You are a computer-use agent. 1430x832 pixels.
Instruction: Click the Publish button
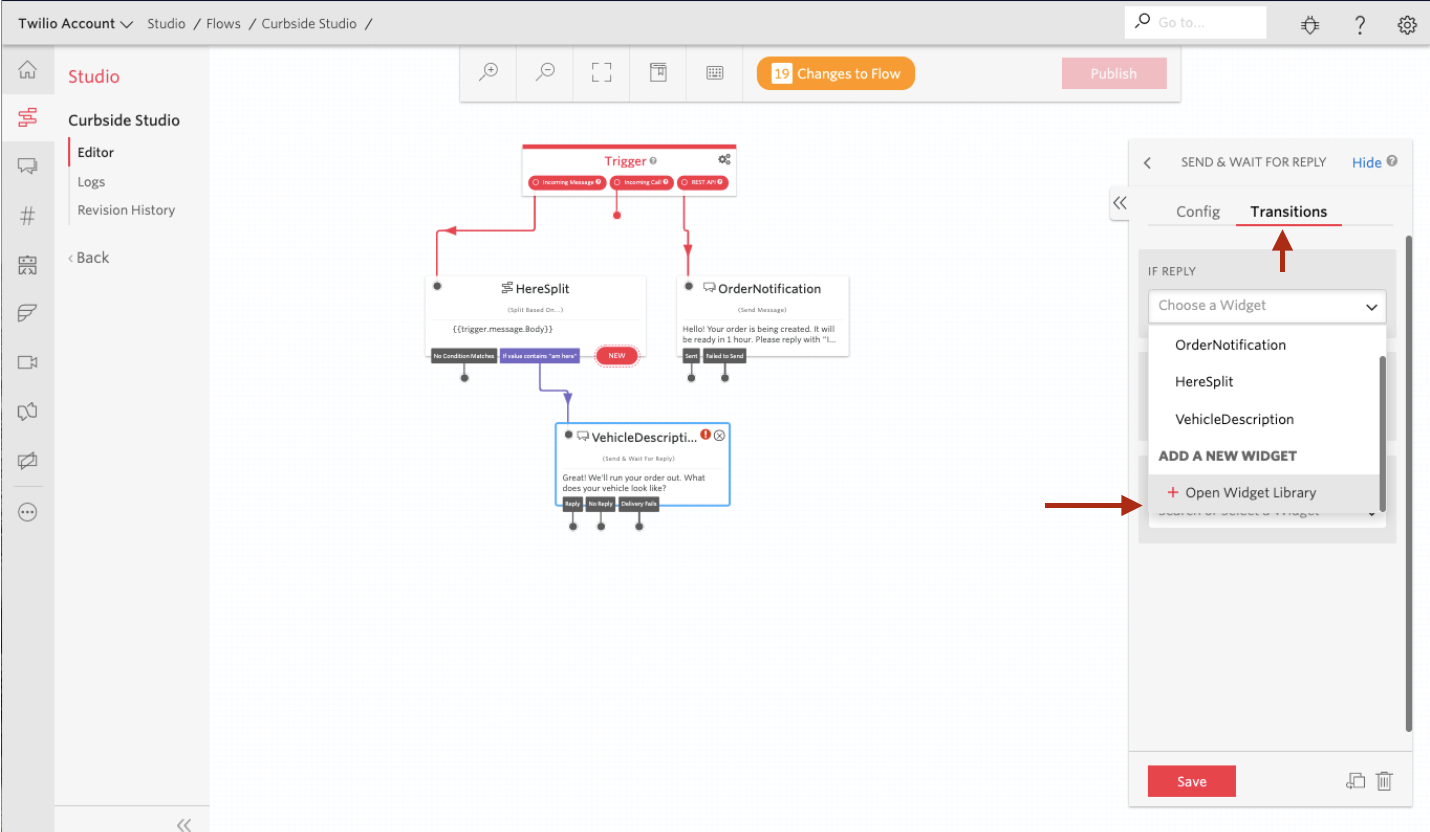click(x=1113, y=73)
